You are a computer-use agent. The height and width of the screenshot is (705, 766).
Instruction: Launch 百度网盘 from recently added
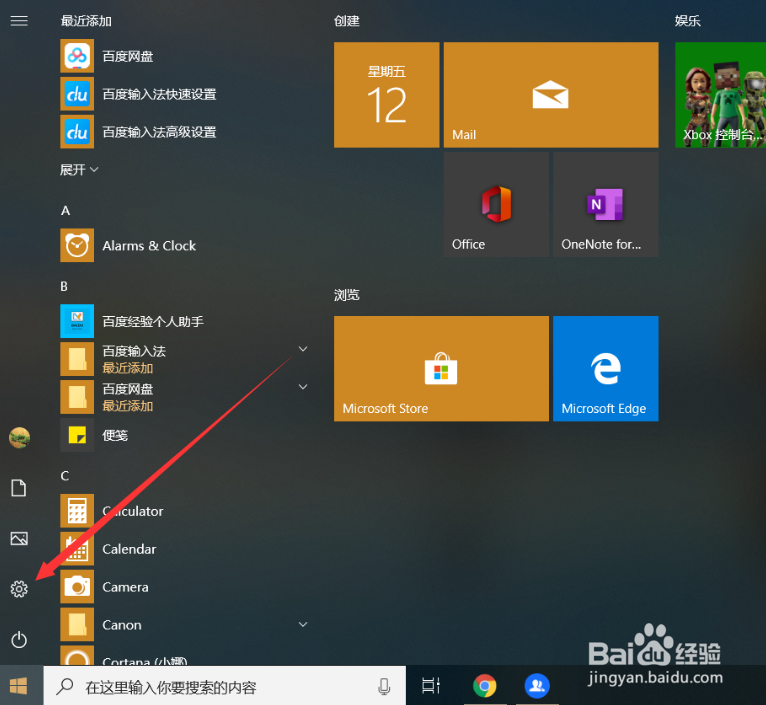pyautogui.click(x=186, y=57)
